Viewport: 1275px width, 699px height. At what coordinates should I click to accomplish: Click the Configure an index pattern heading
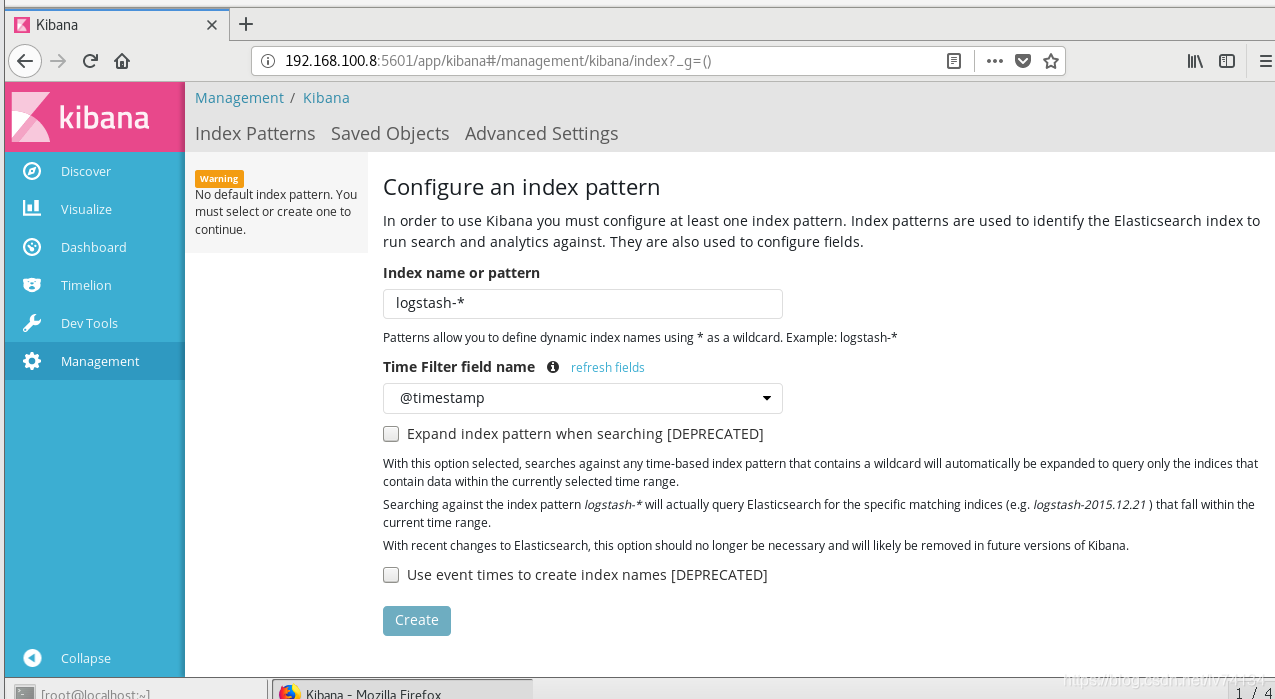tap(522, 187)
